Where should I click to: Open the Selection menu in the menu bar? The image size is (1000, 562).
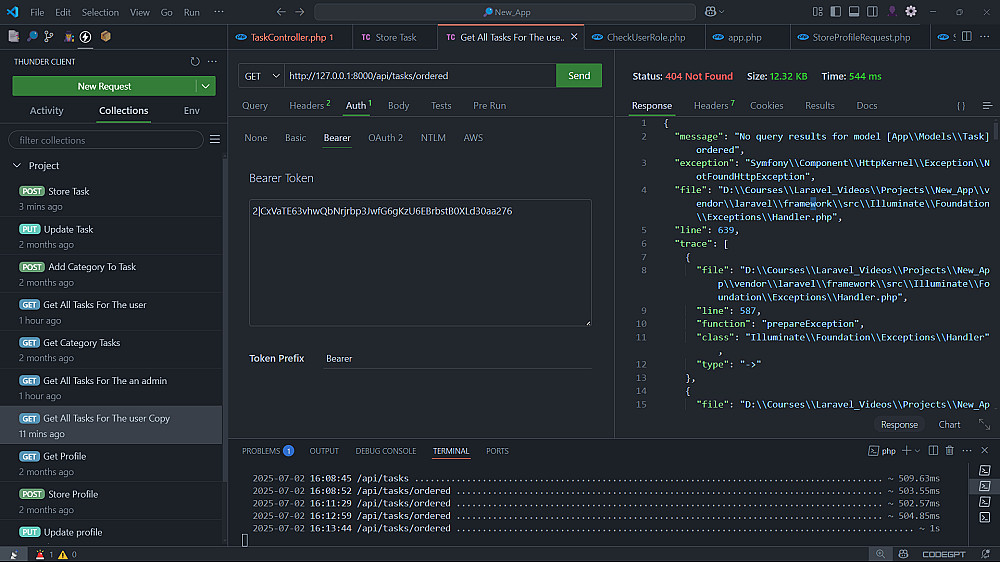(x=99, y=12)
